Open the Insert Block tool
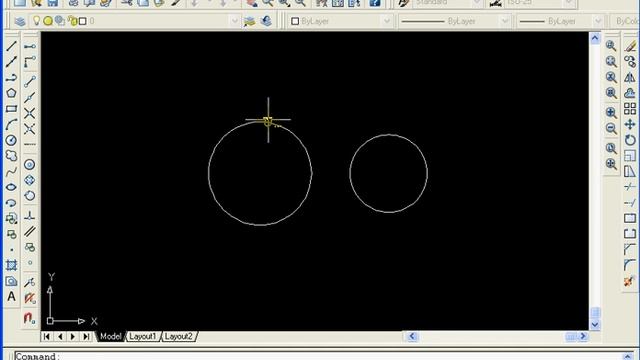This screenshot has width=640, height=360. coord(11,218)
